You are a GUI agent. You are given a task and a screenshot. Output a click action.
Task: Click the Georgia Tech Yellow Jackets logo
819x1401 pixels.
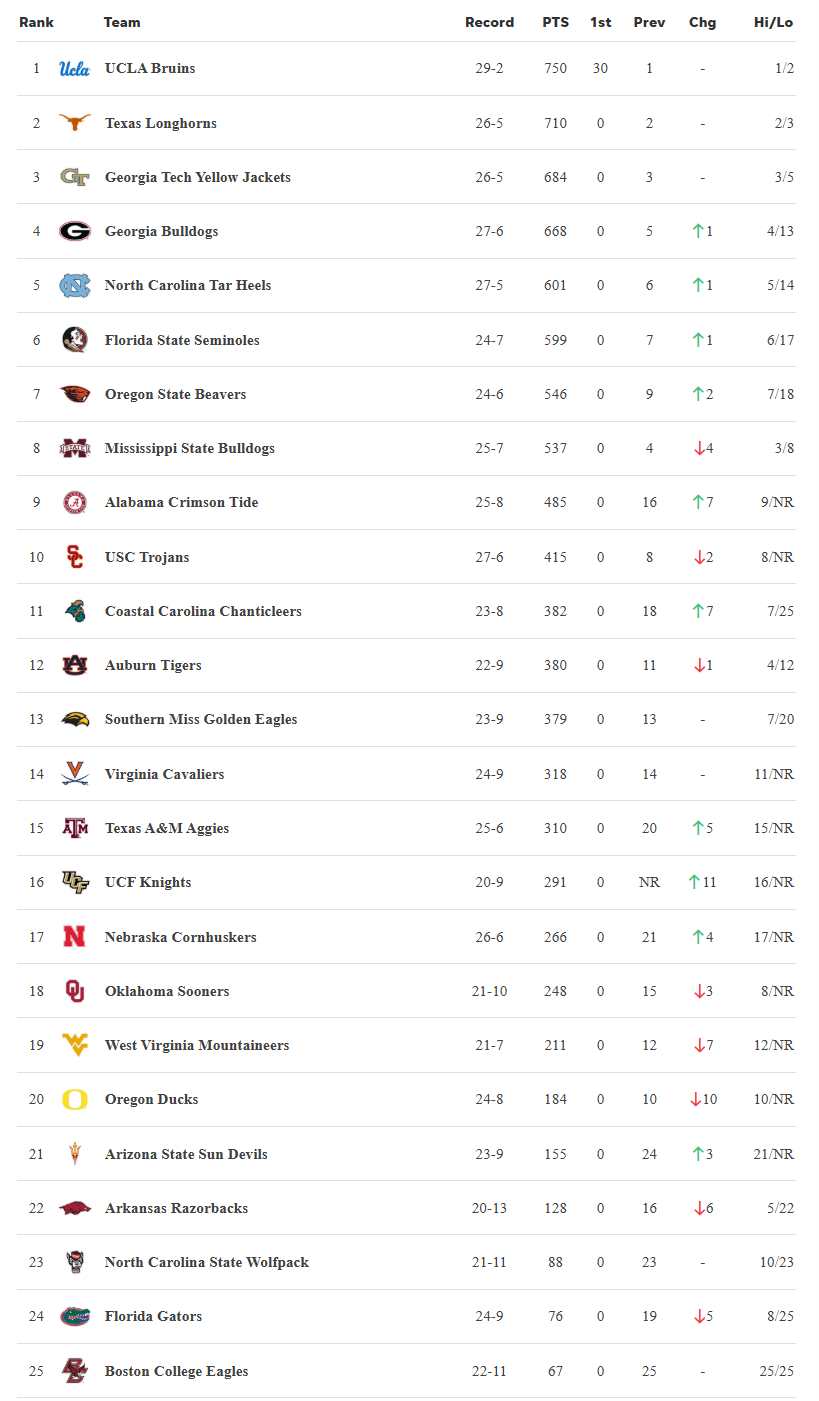click(x=74, y=177)
